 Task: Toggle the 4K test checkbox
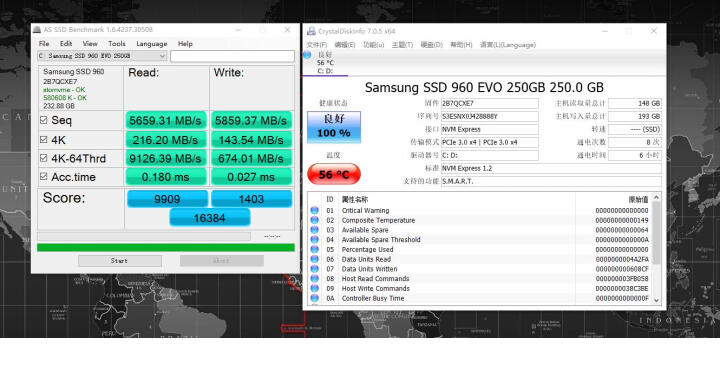coord(44,140)
